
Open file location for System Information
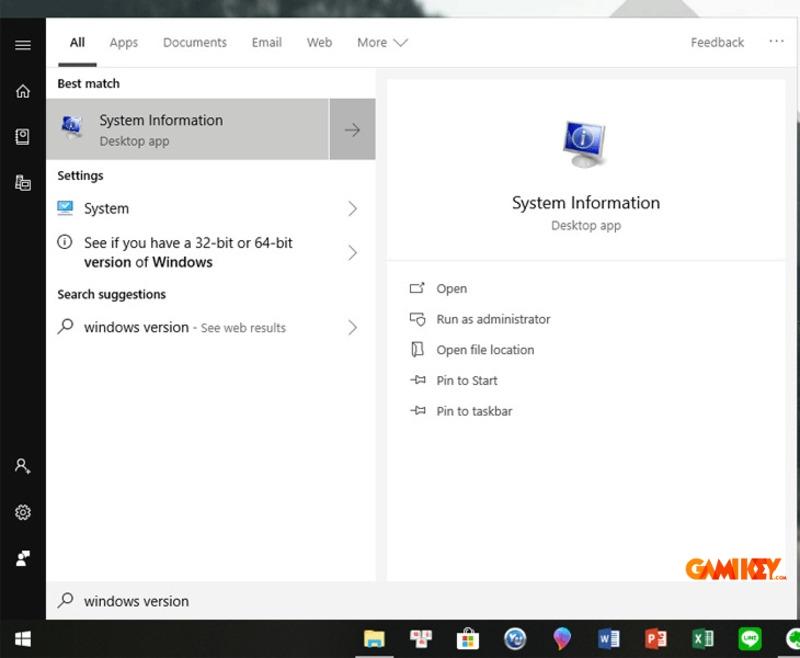tap(484, 350)
